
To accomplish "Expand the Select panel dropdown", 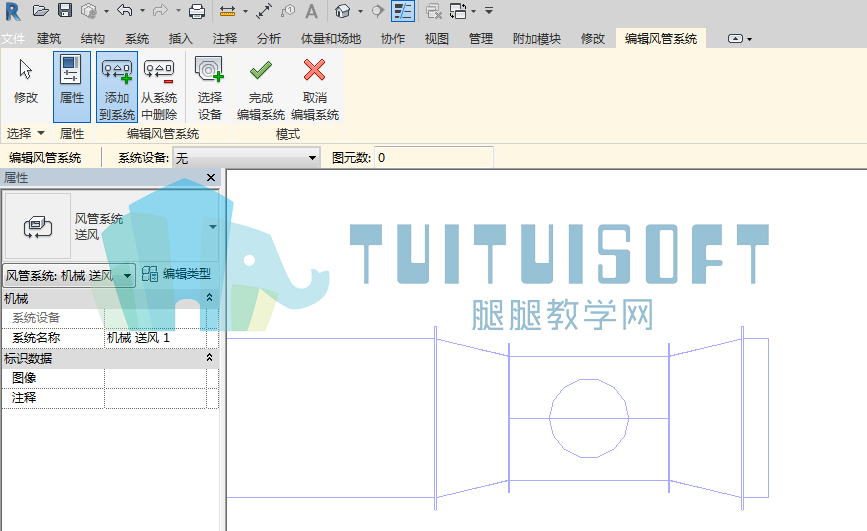I will point(25,133).
